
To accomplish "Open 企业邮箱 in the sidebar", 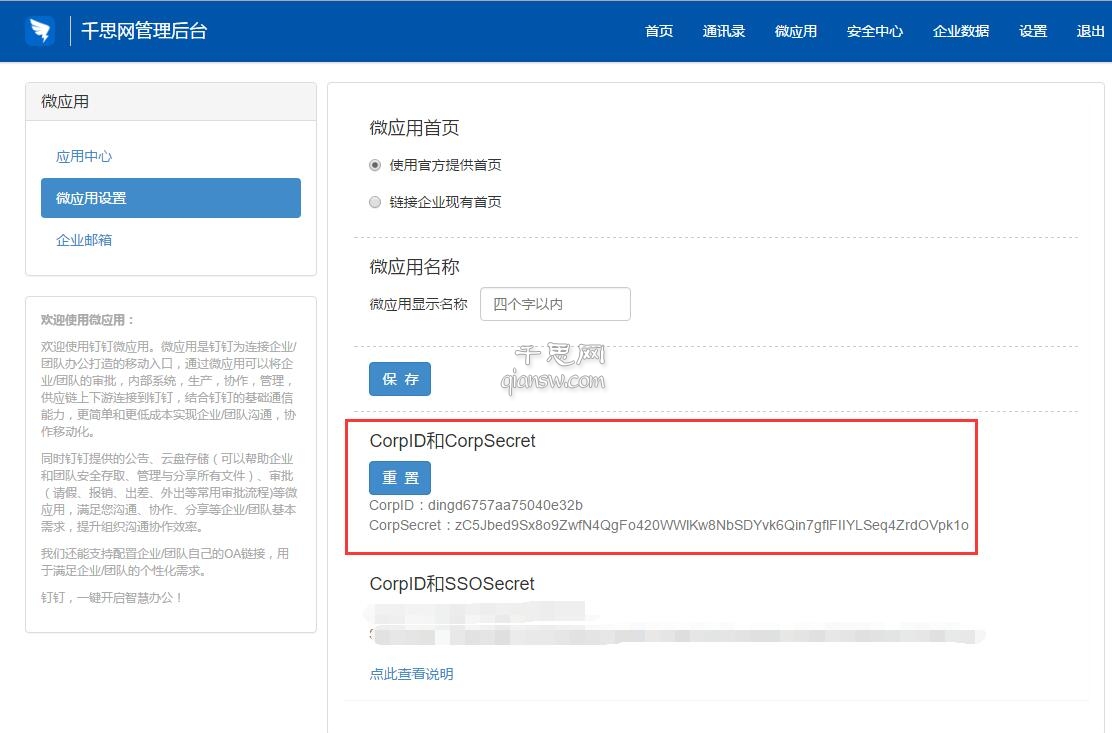I will 84,240.
